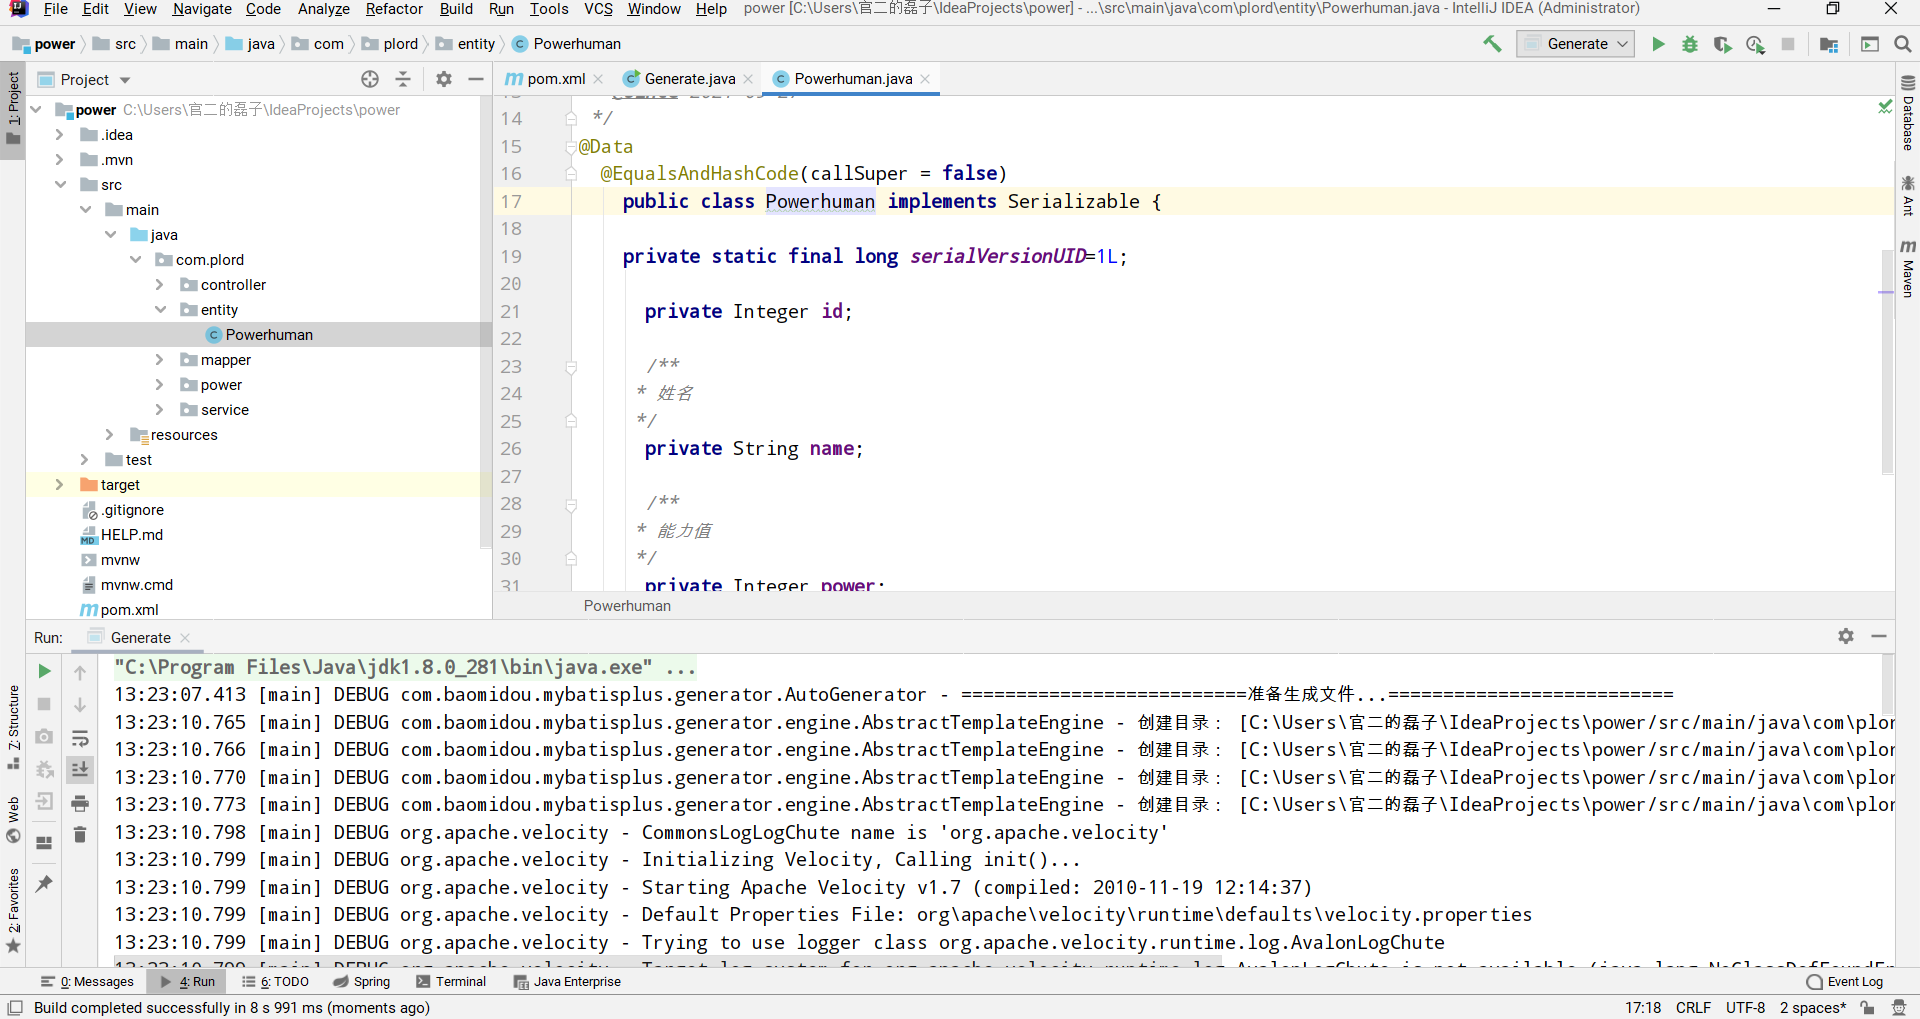Click the Stop icon in main toolbar
The image size is (1920, 1019).
1788,44
